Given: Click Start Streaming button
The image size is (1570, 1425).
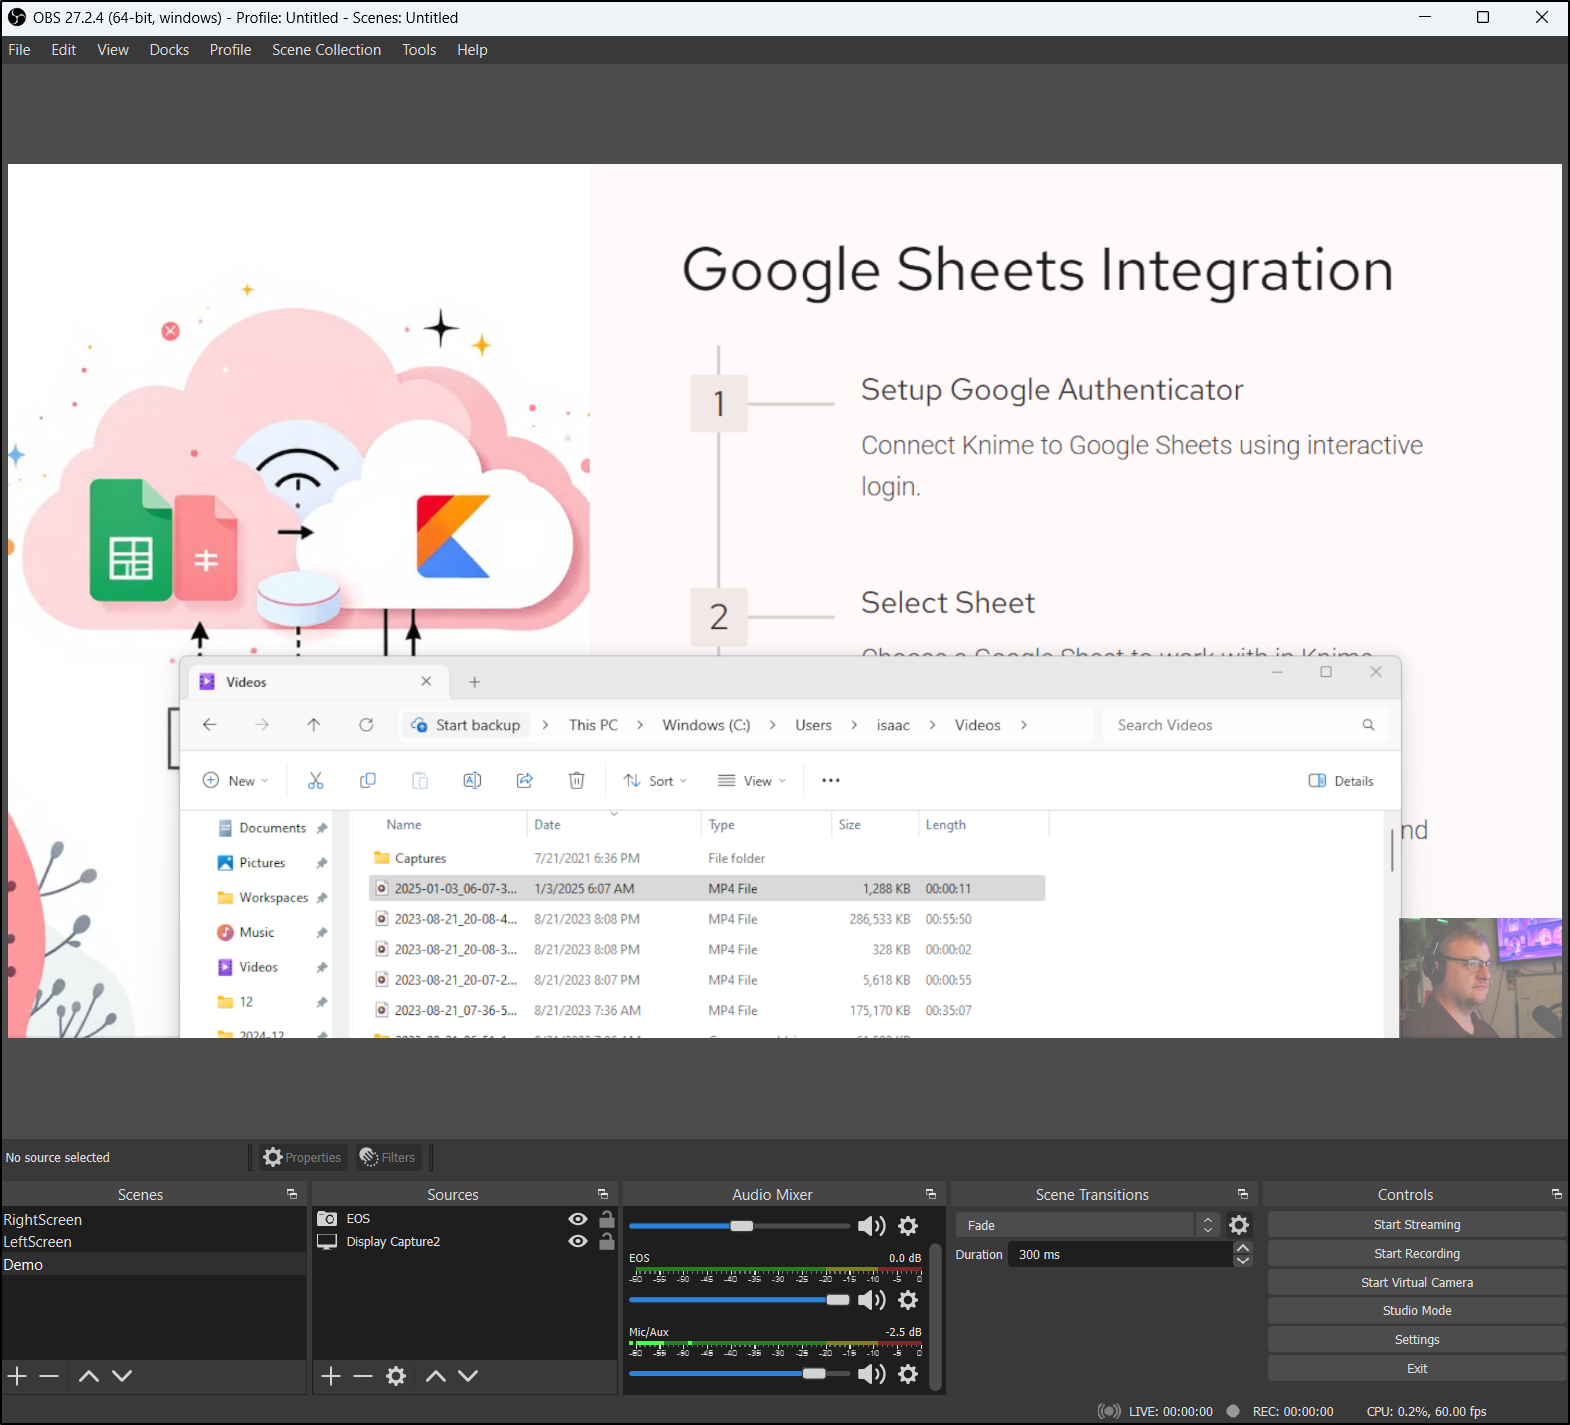Looking at the screenshot, I should (1417, 1225).
